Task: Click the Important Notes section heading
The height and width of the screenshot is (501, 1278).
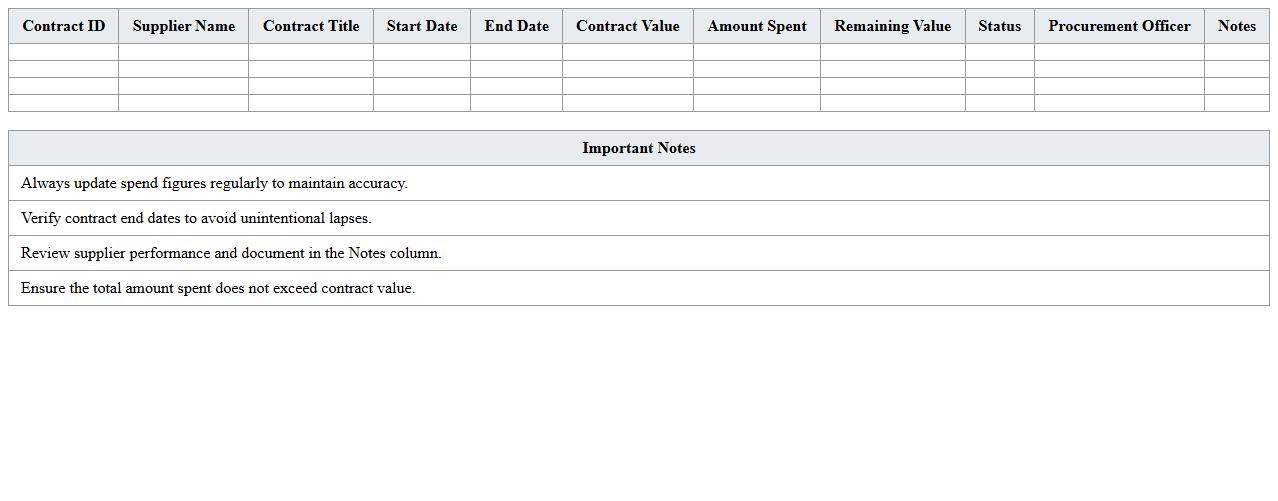Action: click(638, 148)
